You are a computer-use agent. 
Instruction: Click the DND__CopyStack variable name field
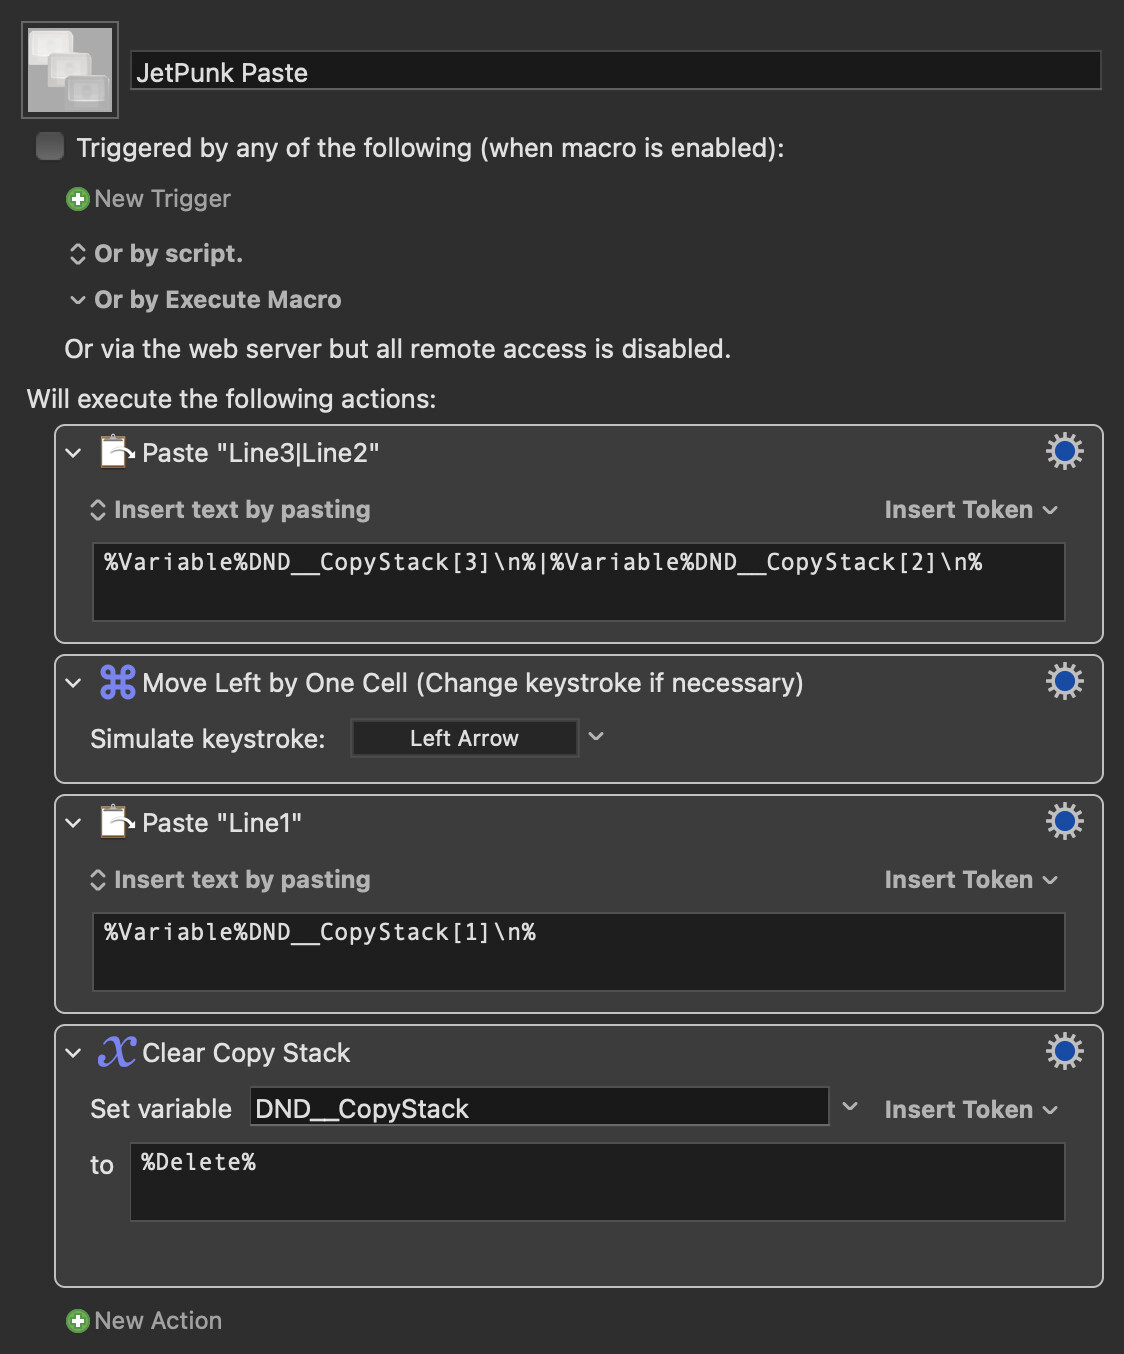539,1108
